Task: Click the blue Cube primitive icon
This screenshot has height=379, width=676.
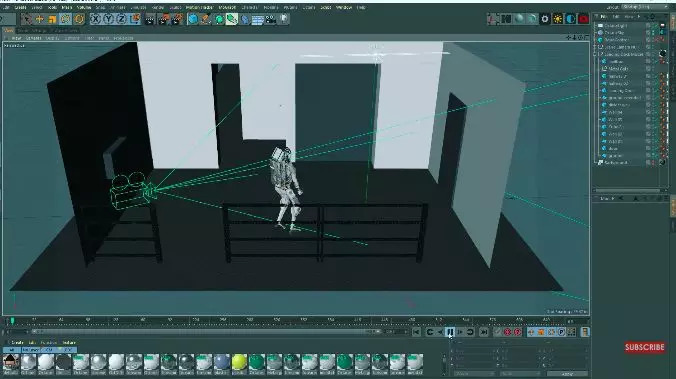Action: (193, 19)
